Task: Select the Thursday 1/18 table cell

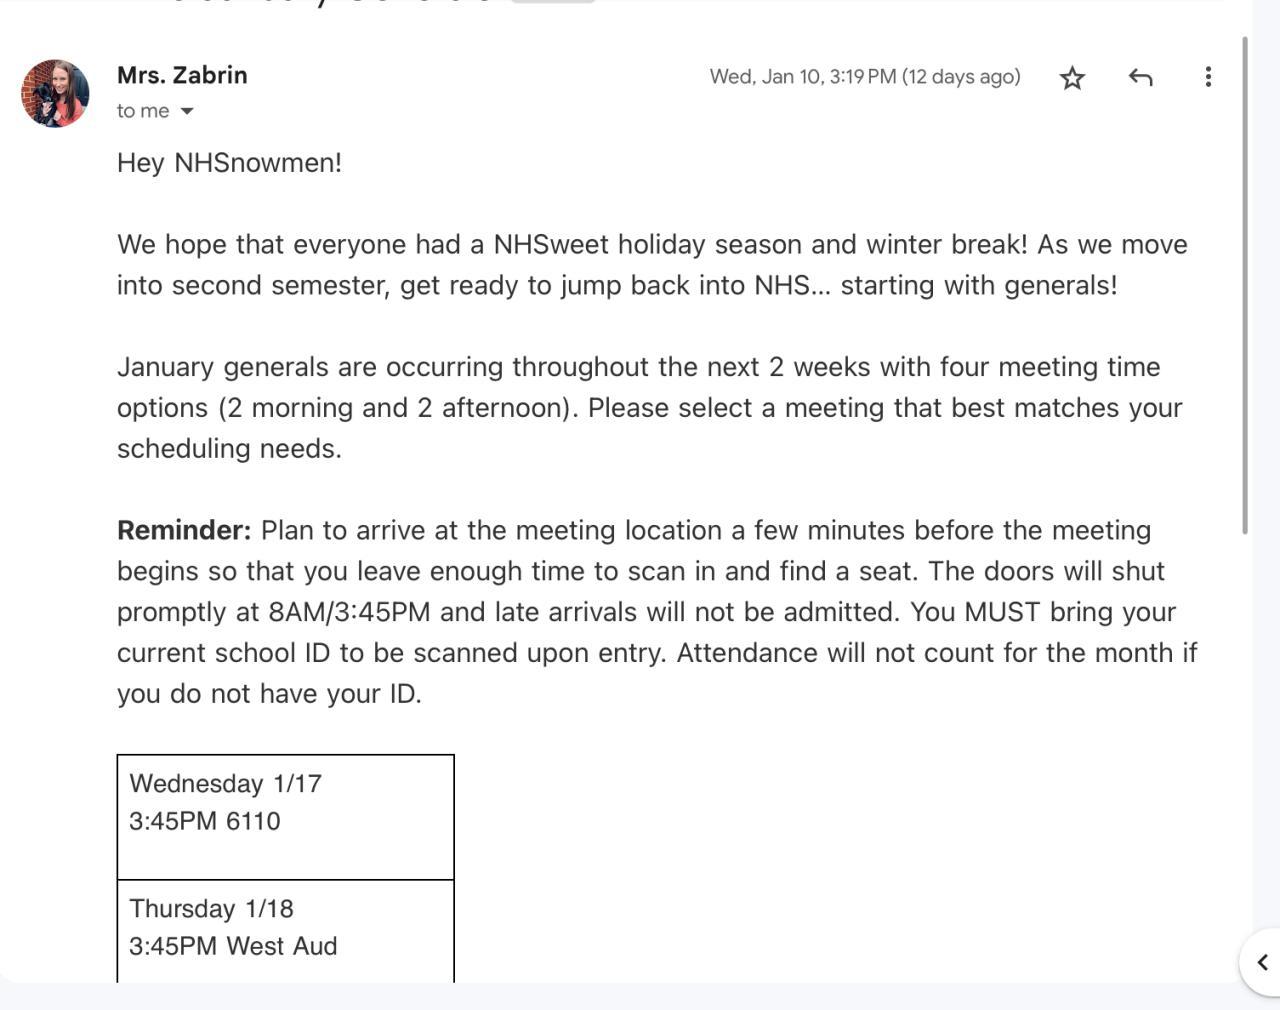Action: click(x=285, y=930)
